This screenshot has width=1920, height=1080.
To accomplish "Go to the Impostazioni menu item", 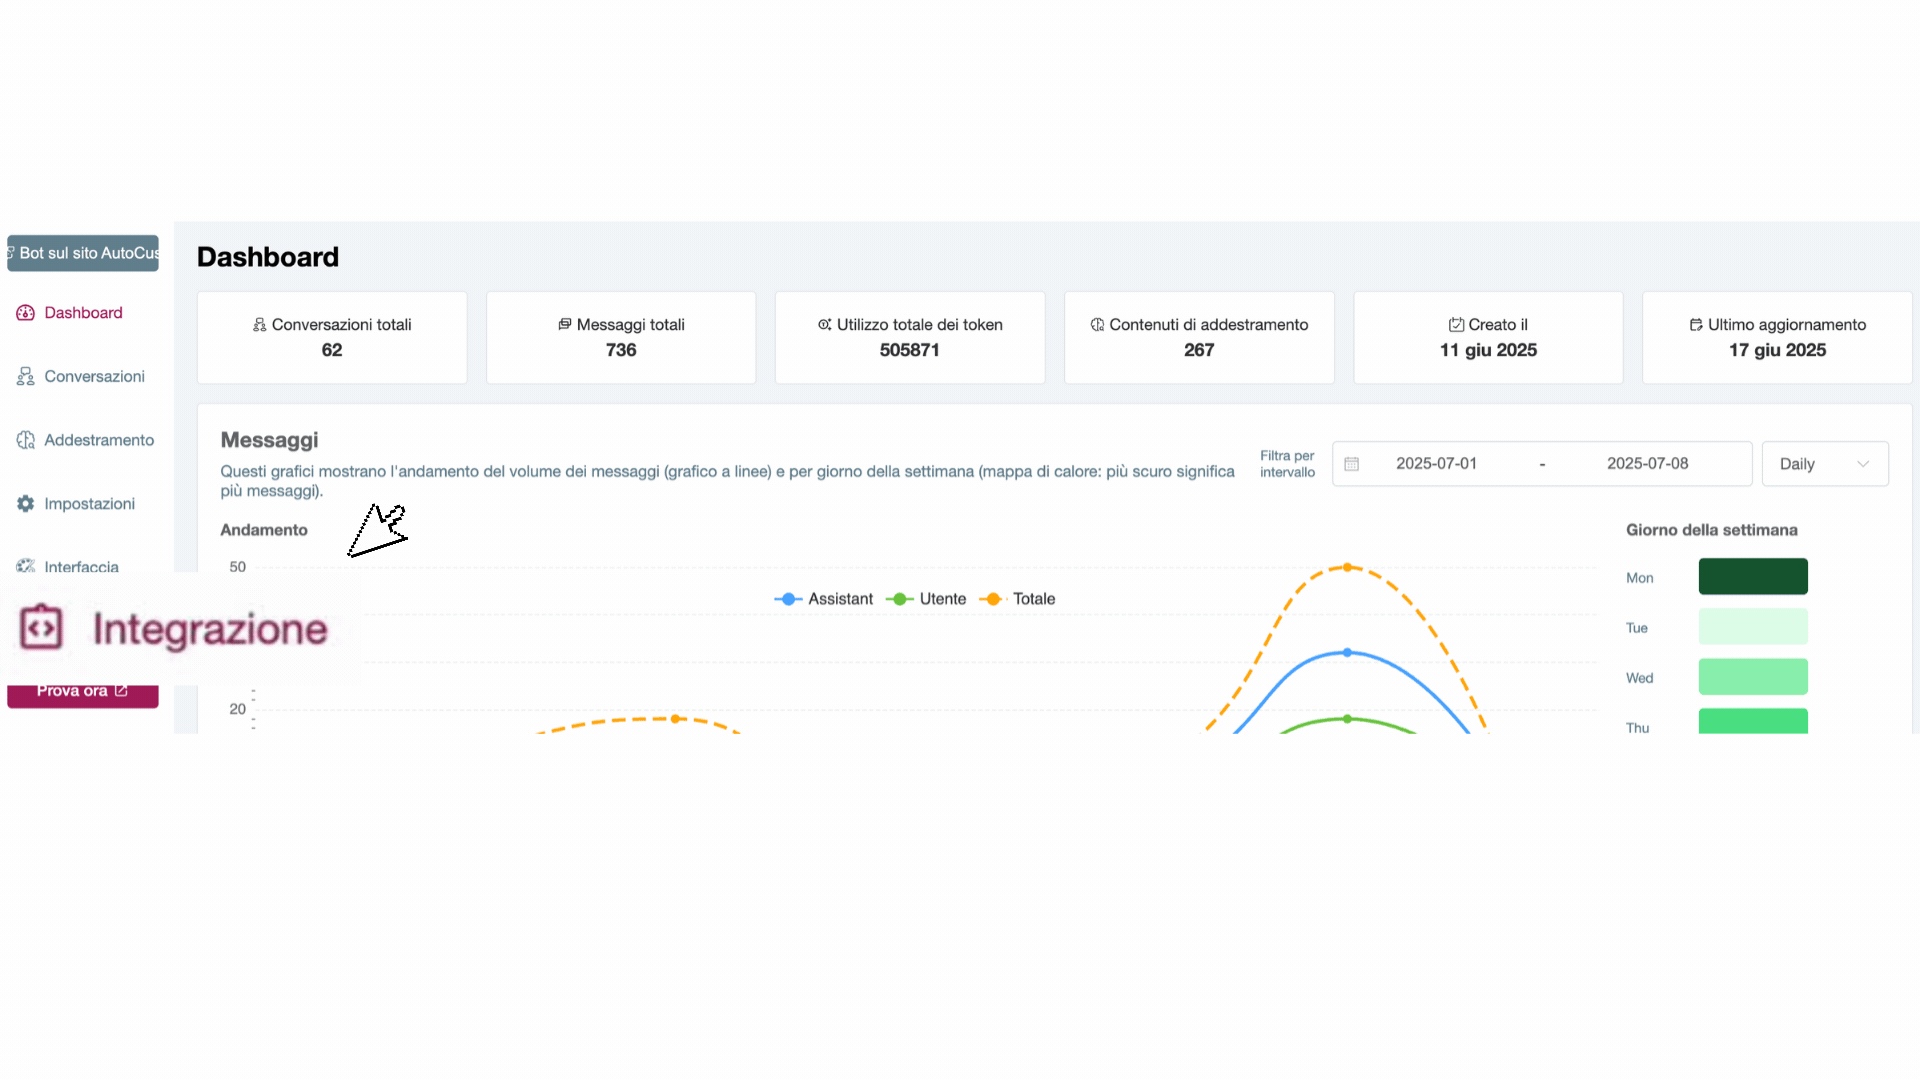I will [89, 504].
